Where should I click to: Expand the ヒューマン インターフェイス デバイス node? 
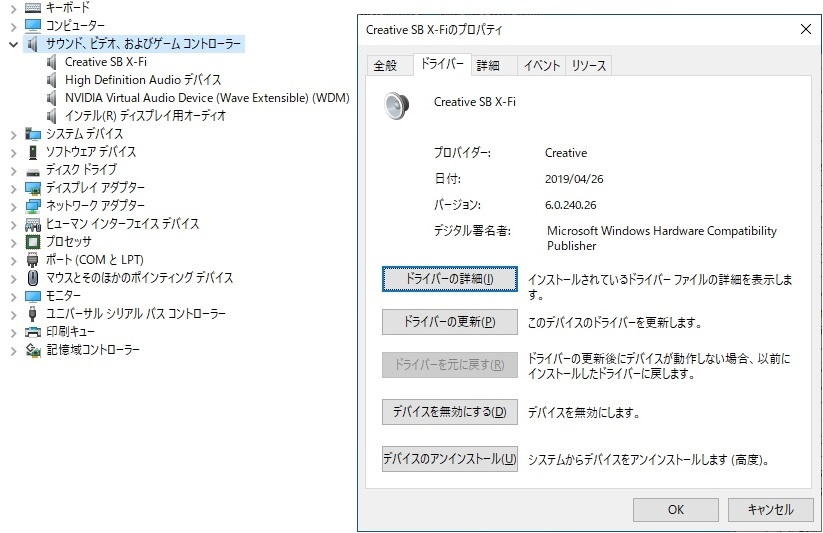click(13, 225)
